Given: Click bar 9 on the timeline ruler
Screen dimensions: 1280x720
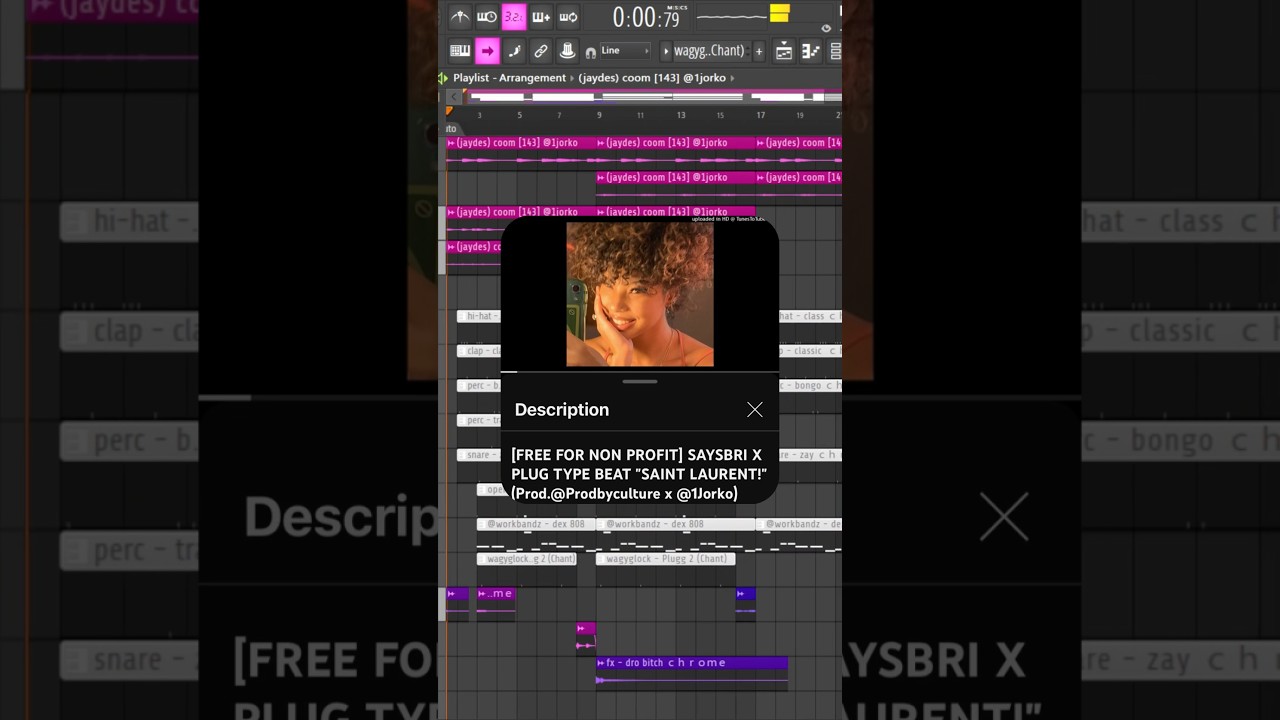Looking at the screenshot, I should tap(599, 116).
